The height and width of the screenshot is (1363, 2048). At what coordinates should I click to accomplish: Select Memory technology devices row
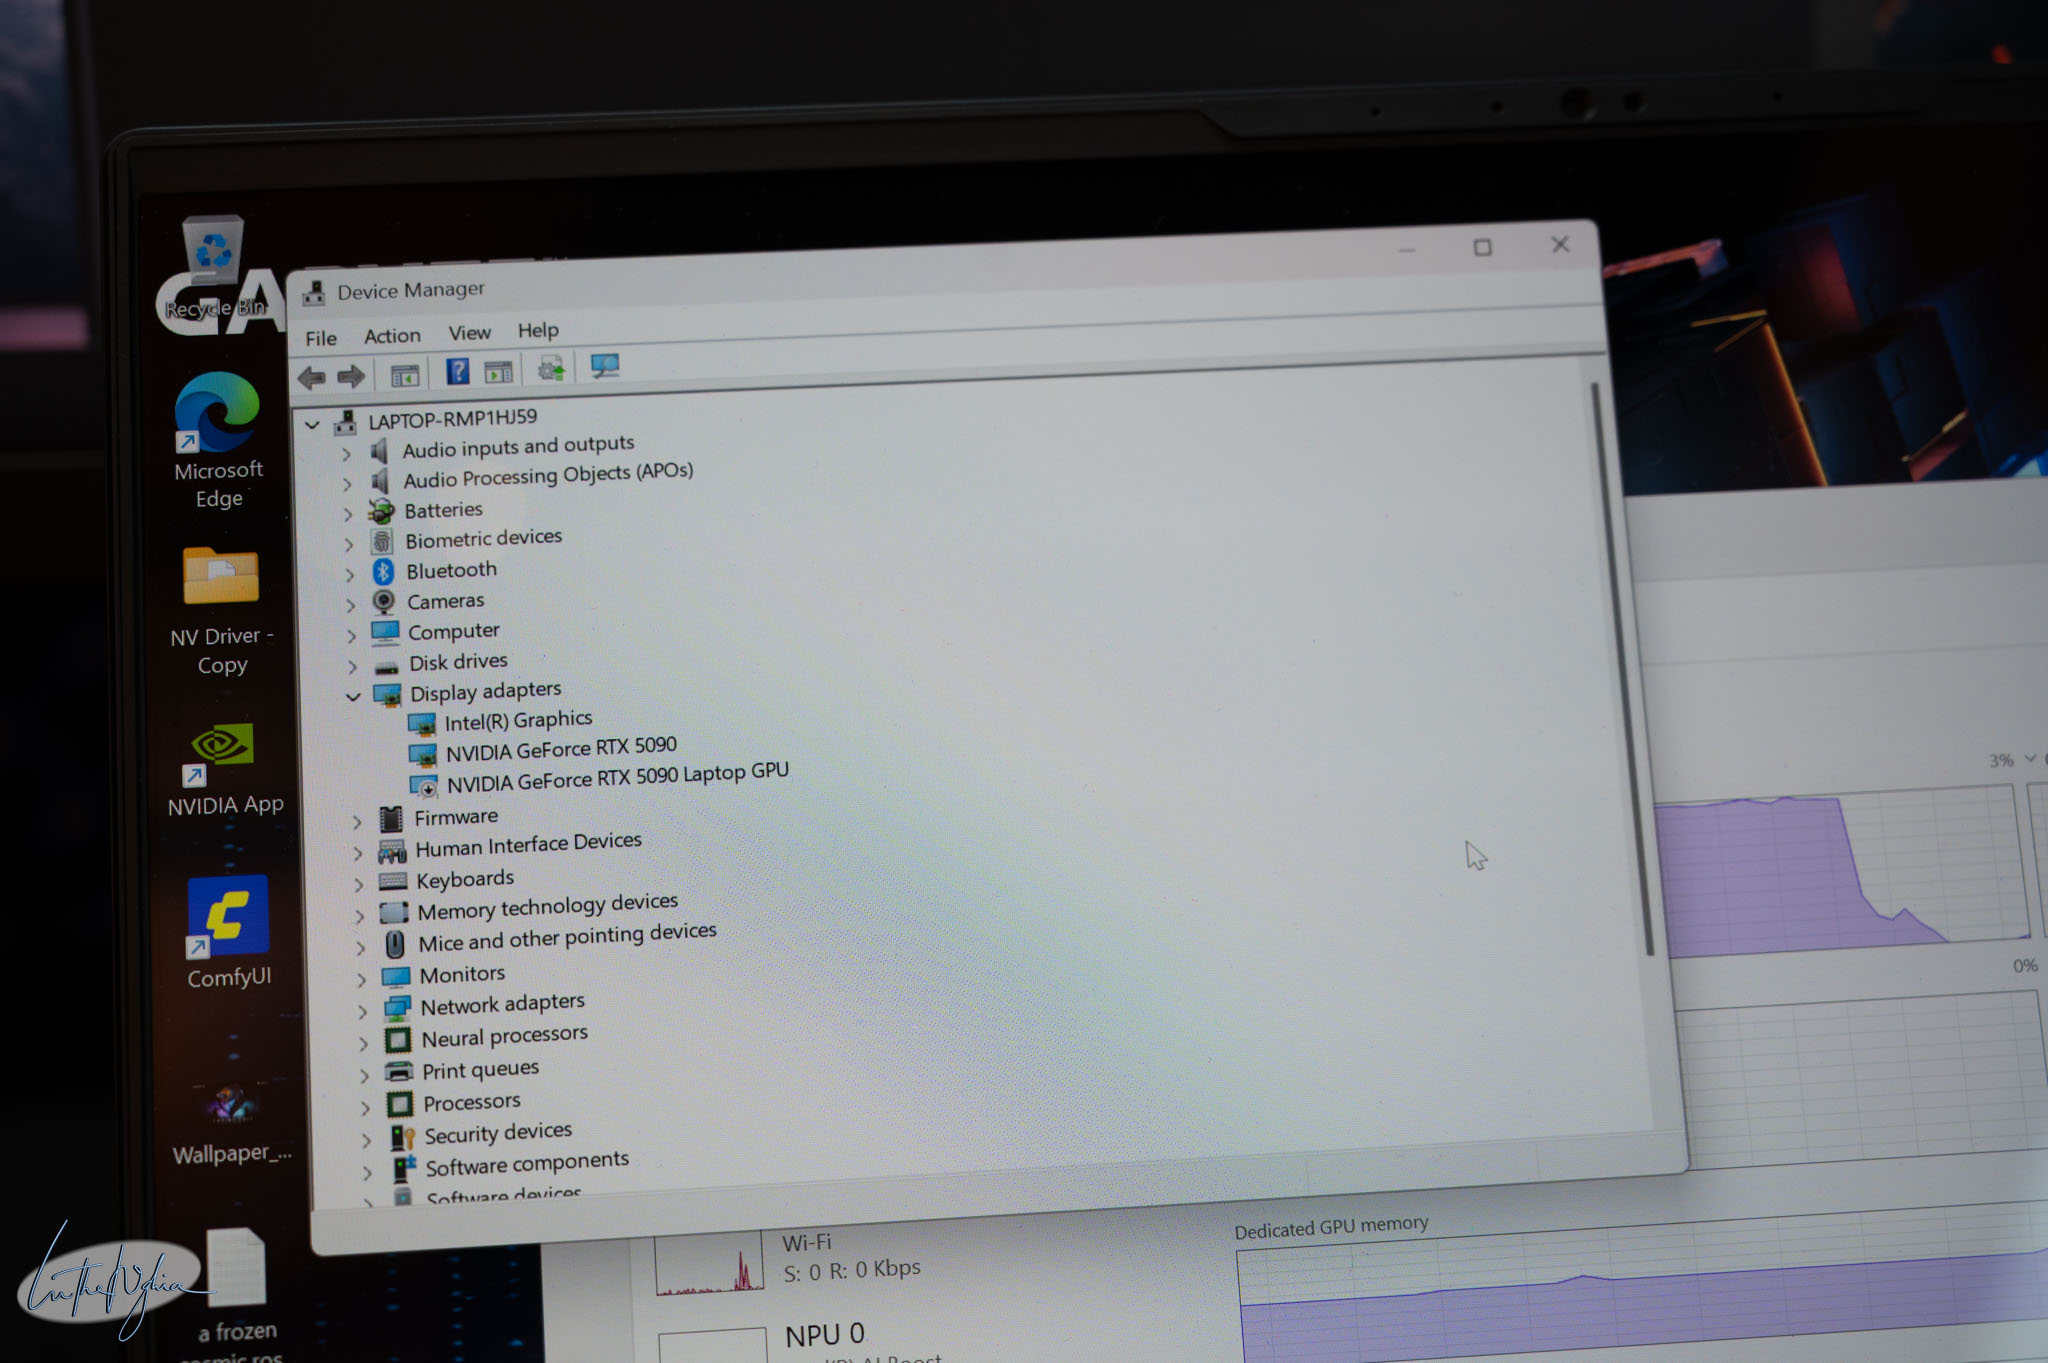tap(547, 907)
